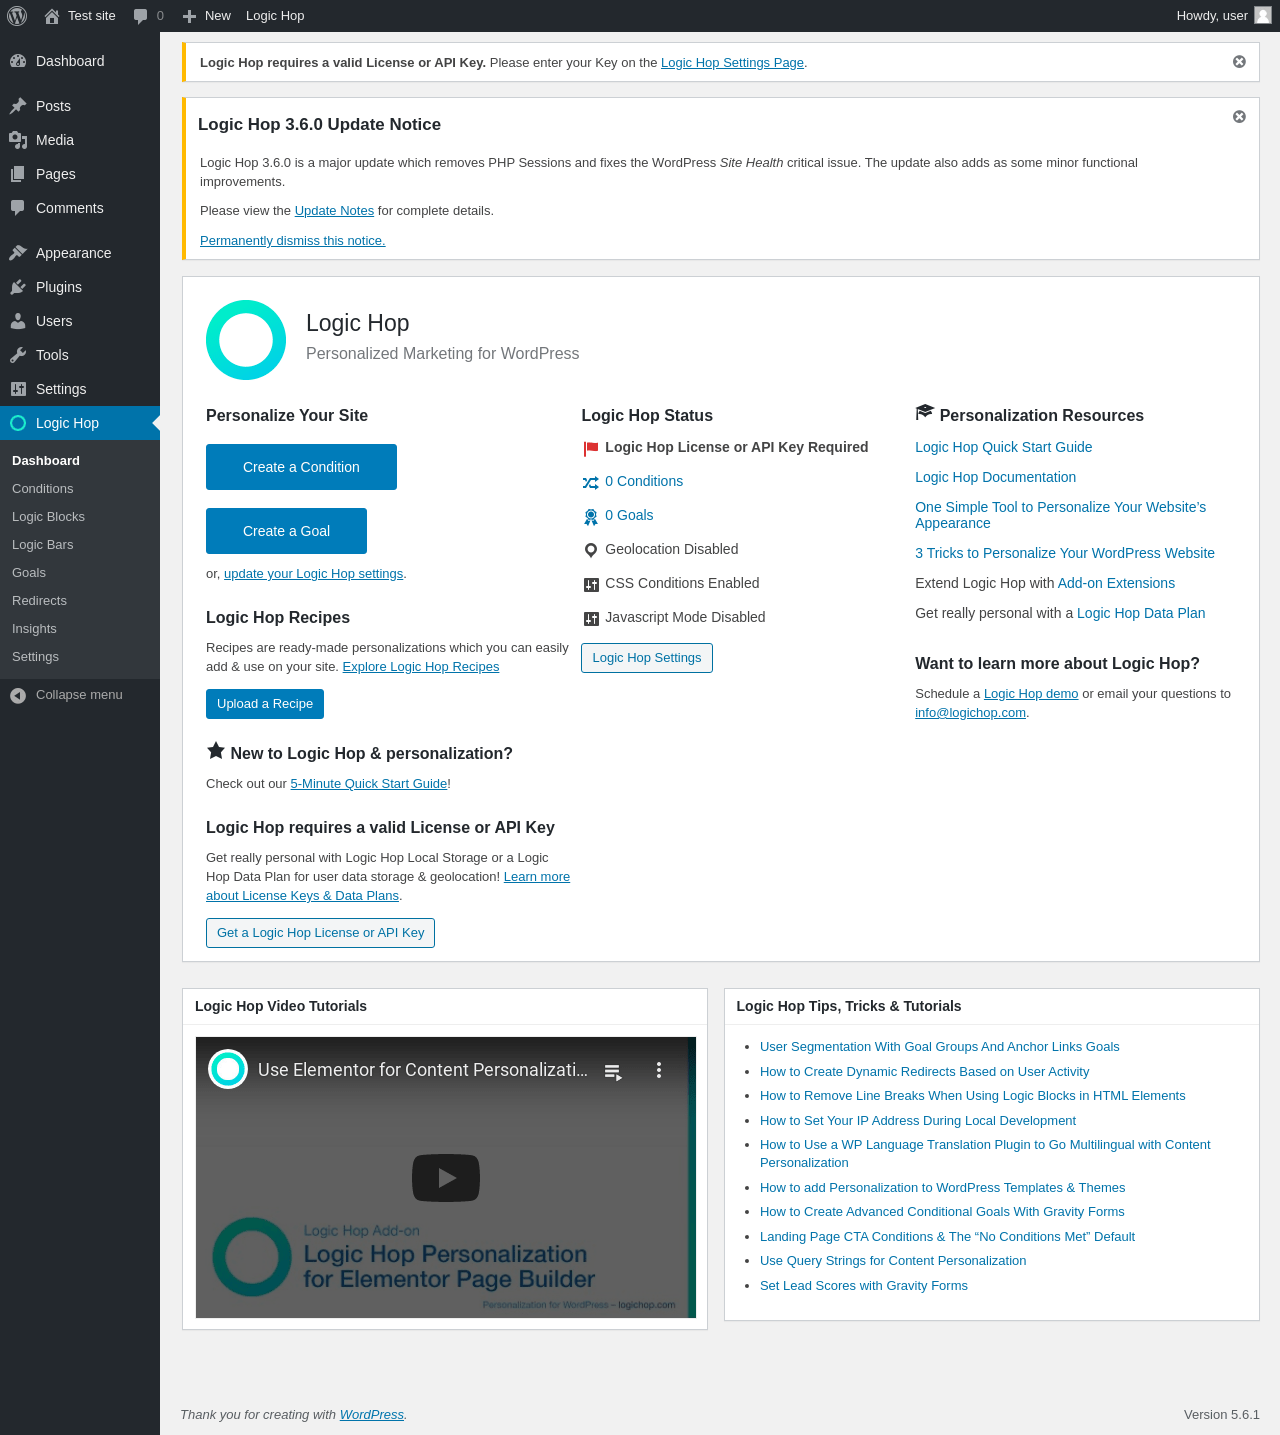
Task: Open the comments bubble in admin bar
Action: click(140, 16)
